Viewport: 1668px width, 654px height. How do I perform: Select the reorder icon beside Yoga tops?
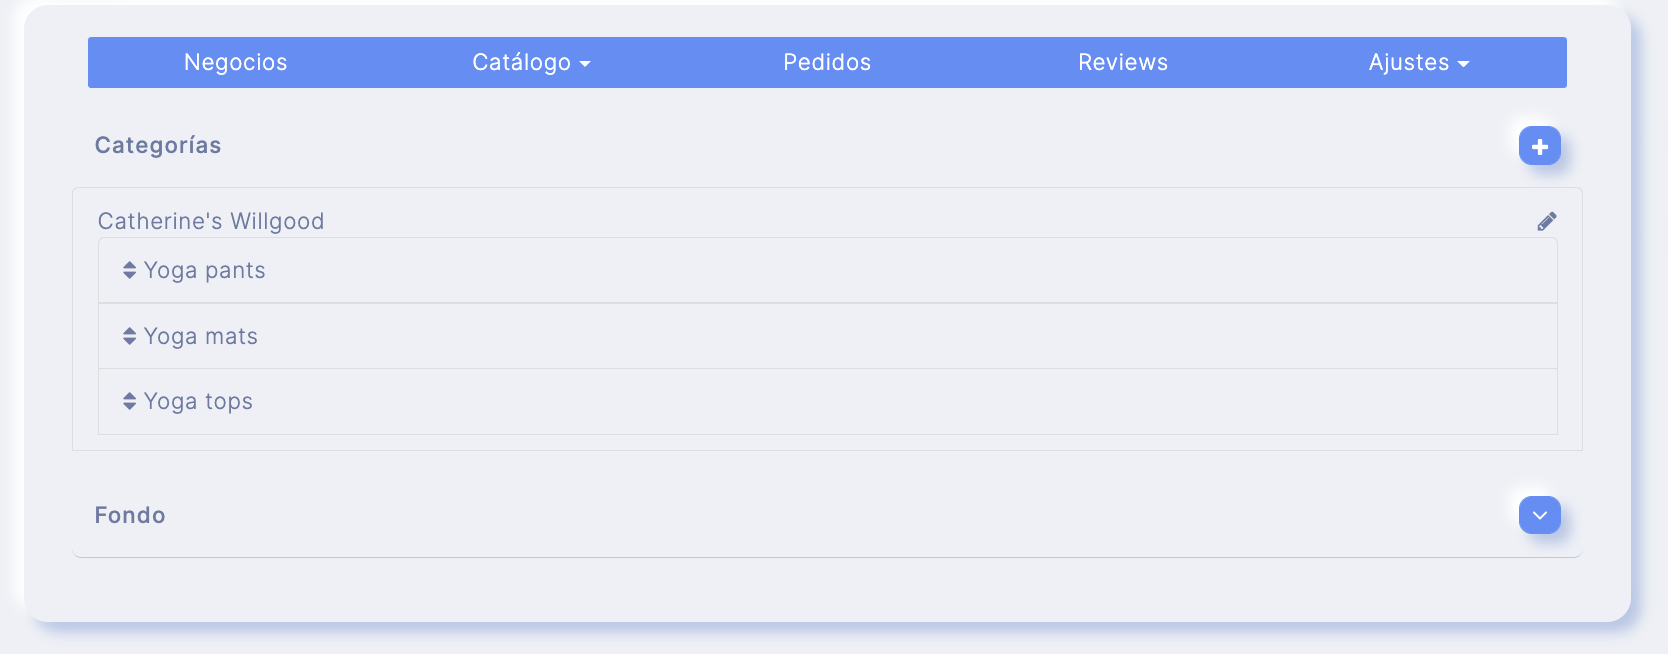pyautogui.click(x=129, y=401)
